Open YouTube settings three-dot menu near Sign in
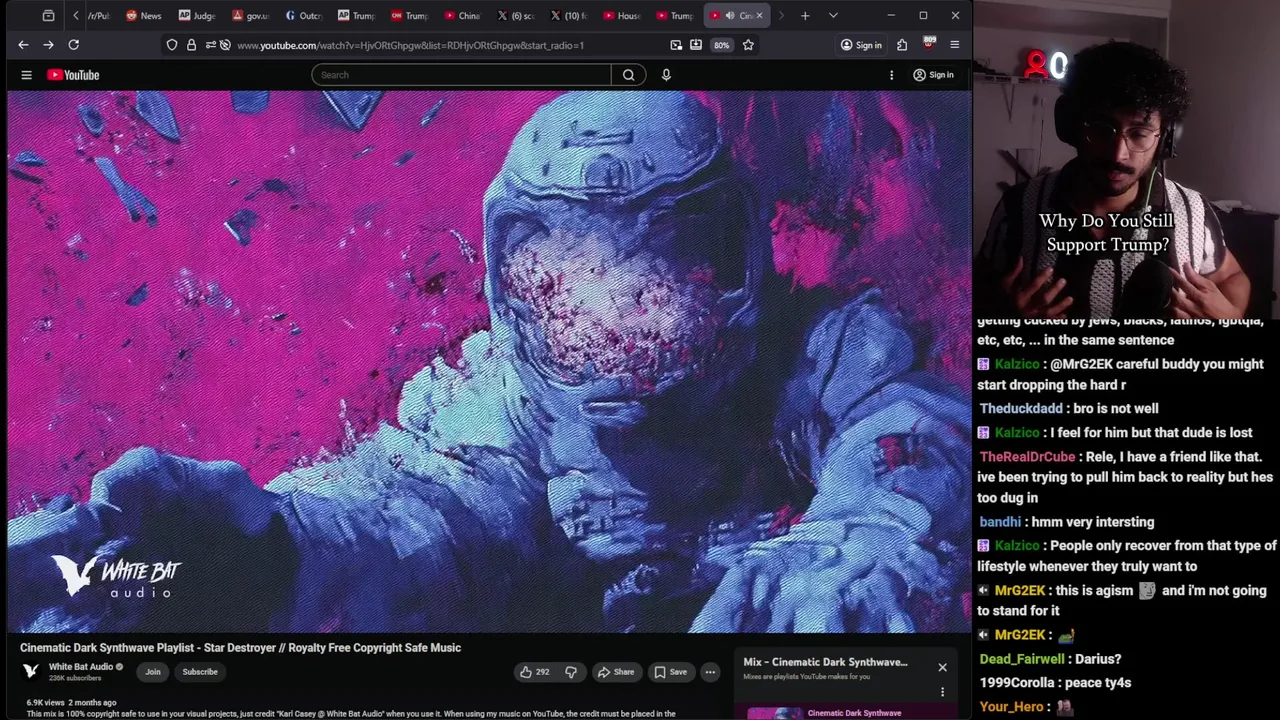The image size is (1280, 720). tap(891, 75)
